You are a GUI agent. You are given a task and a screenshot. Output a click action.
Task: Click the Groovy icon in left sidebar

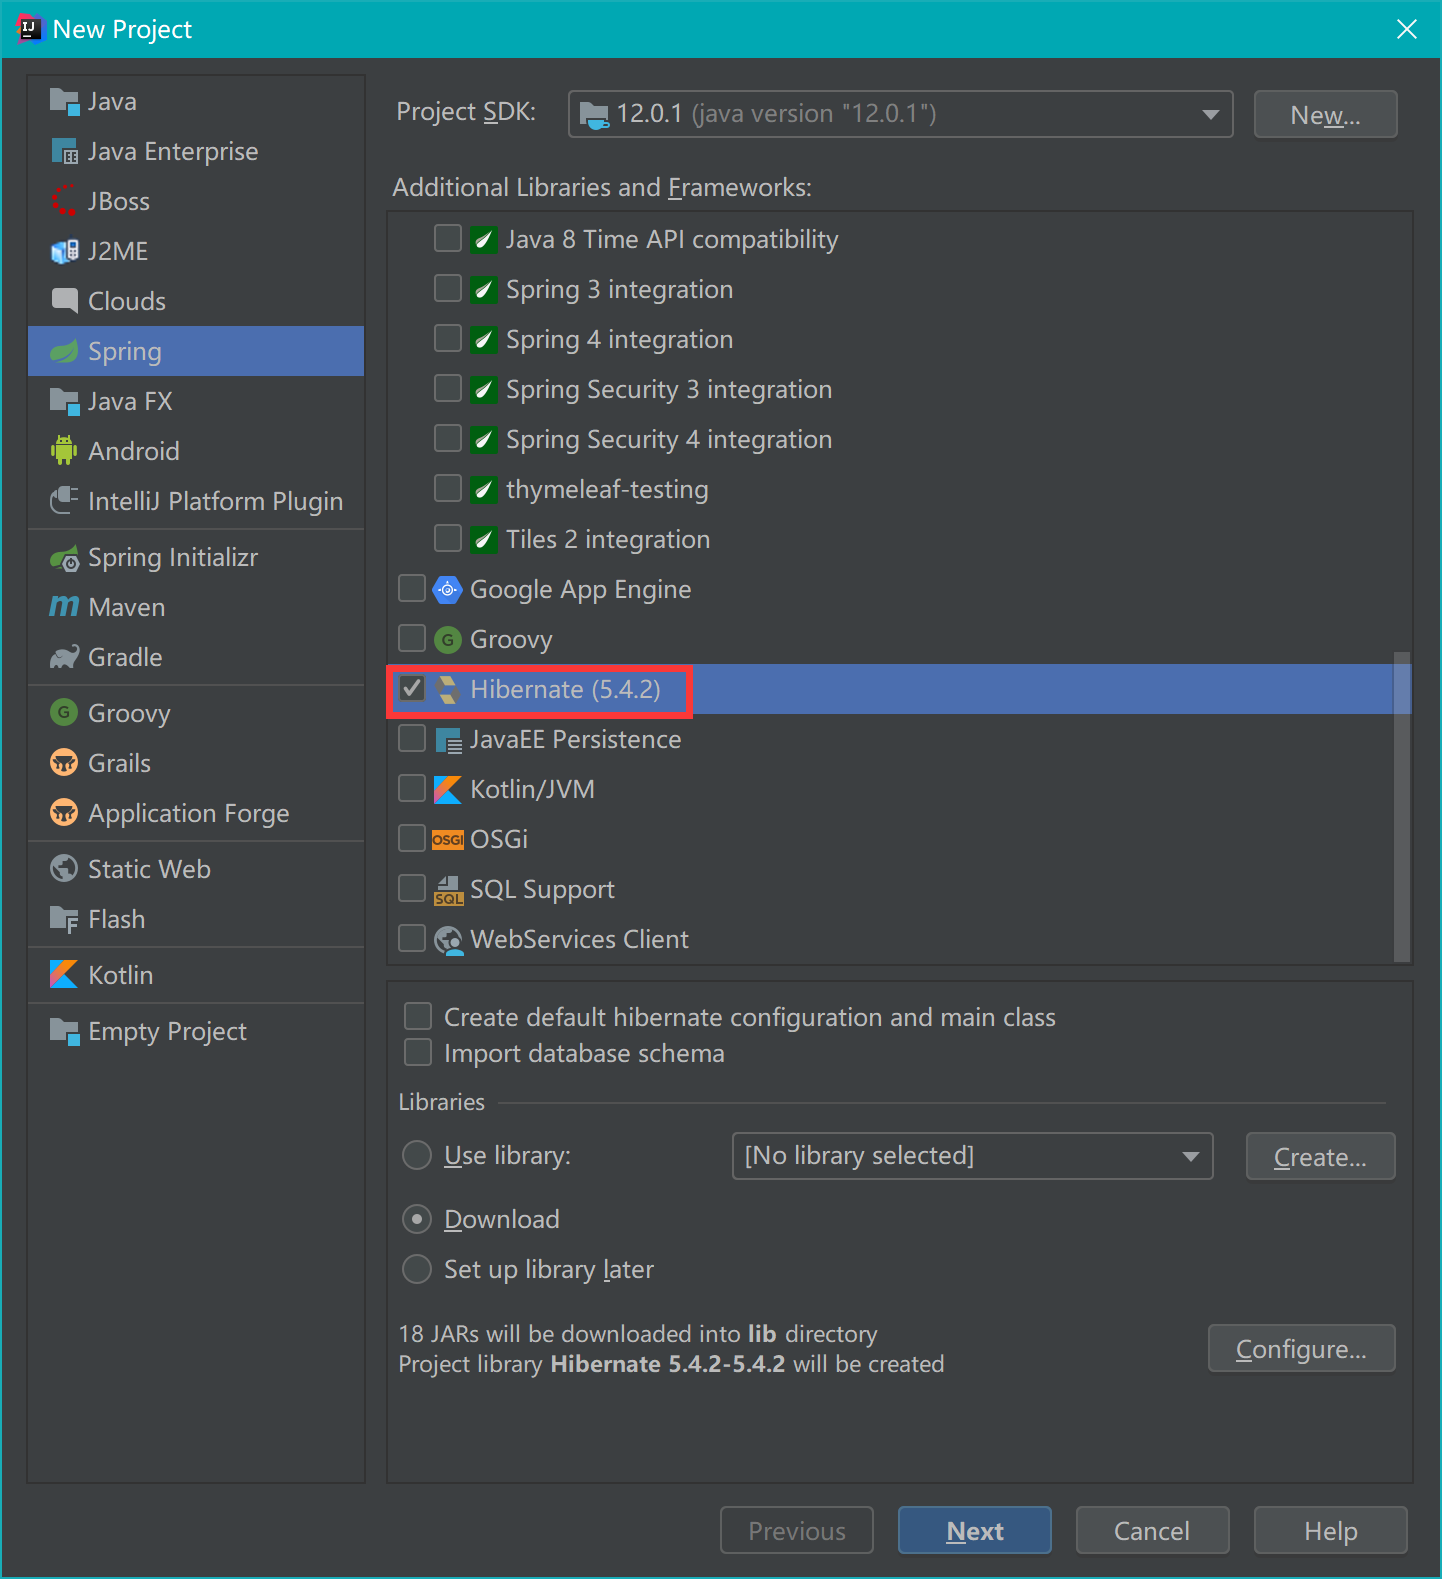tap(64, 713)
